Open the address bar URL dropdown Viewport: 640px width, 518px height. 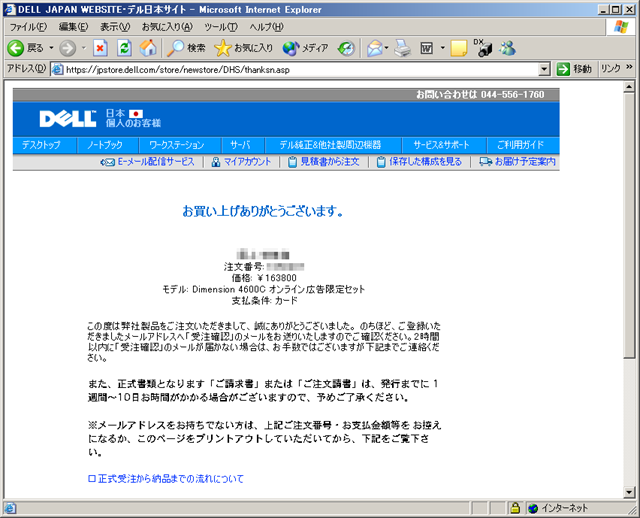point(544,70)
